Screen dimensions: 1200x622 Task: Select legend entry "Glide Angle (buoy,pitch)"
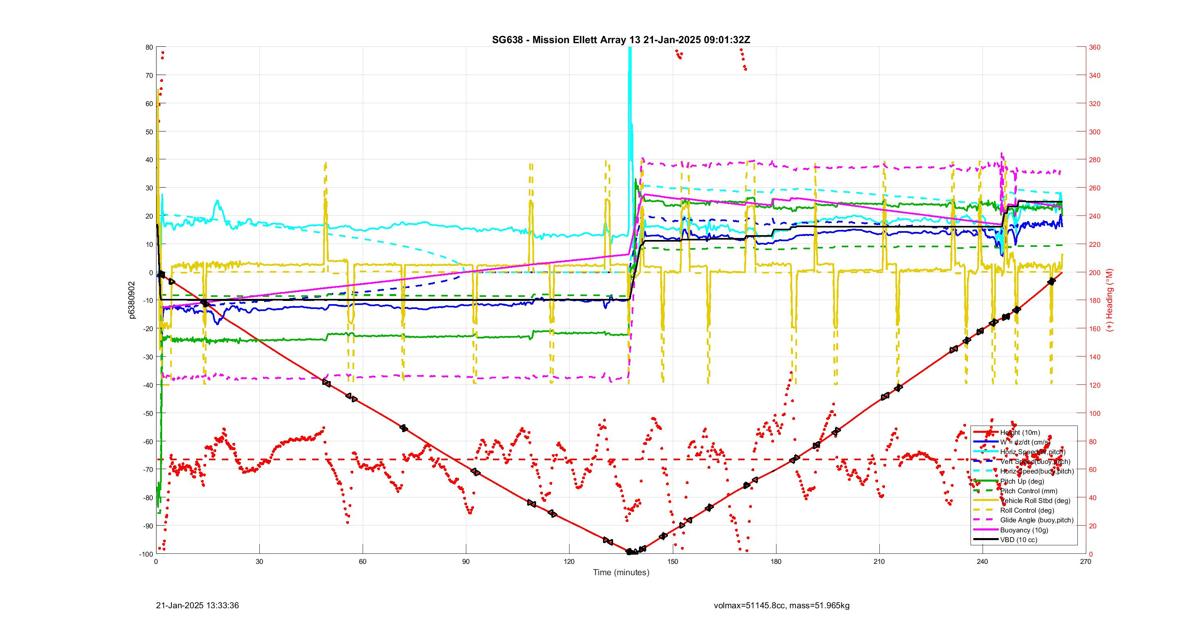pyautogui.click(x=1039, y=520)
